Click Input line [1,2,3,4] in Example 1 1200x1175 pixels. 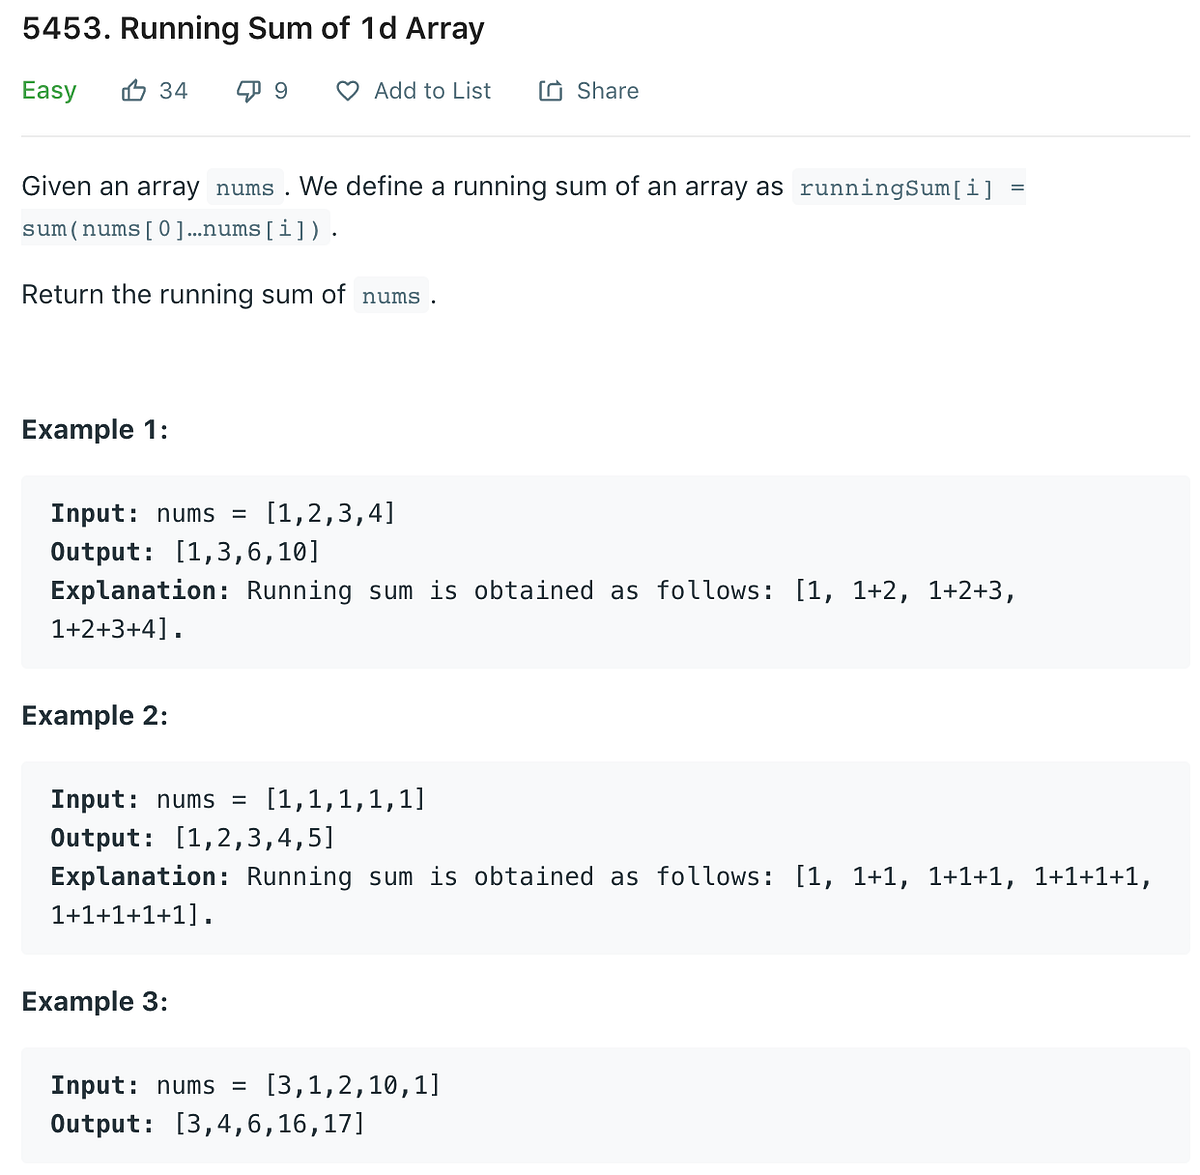(x=223, y=514)
